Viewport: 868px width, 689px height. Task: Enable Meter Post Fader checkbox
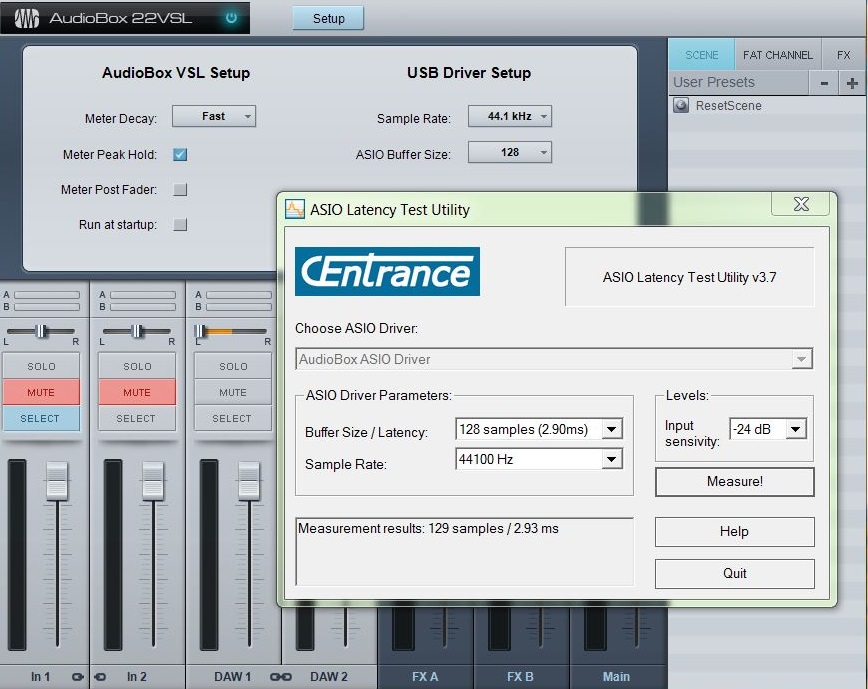click(x=180, y=190)
